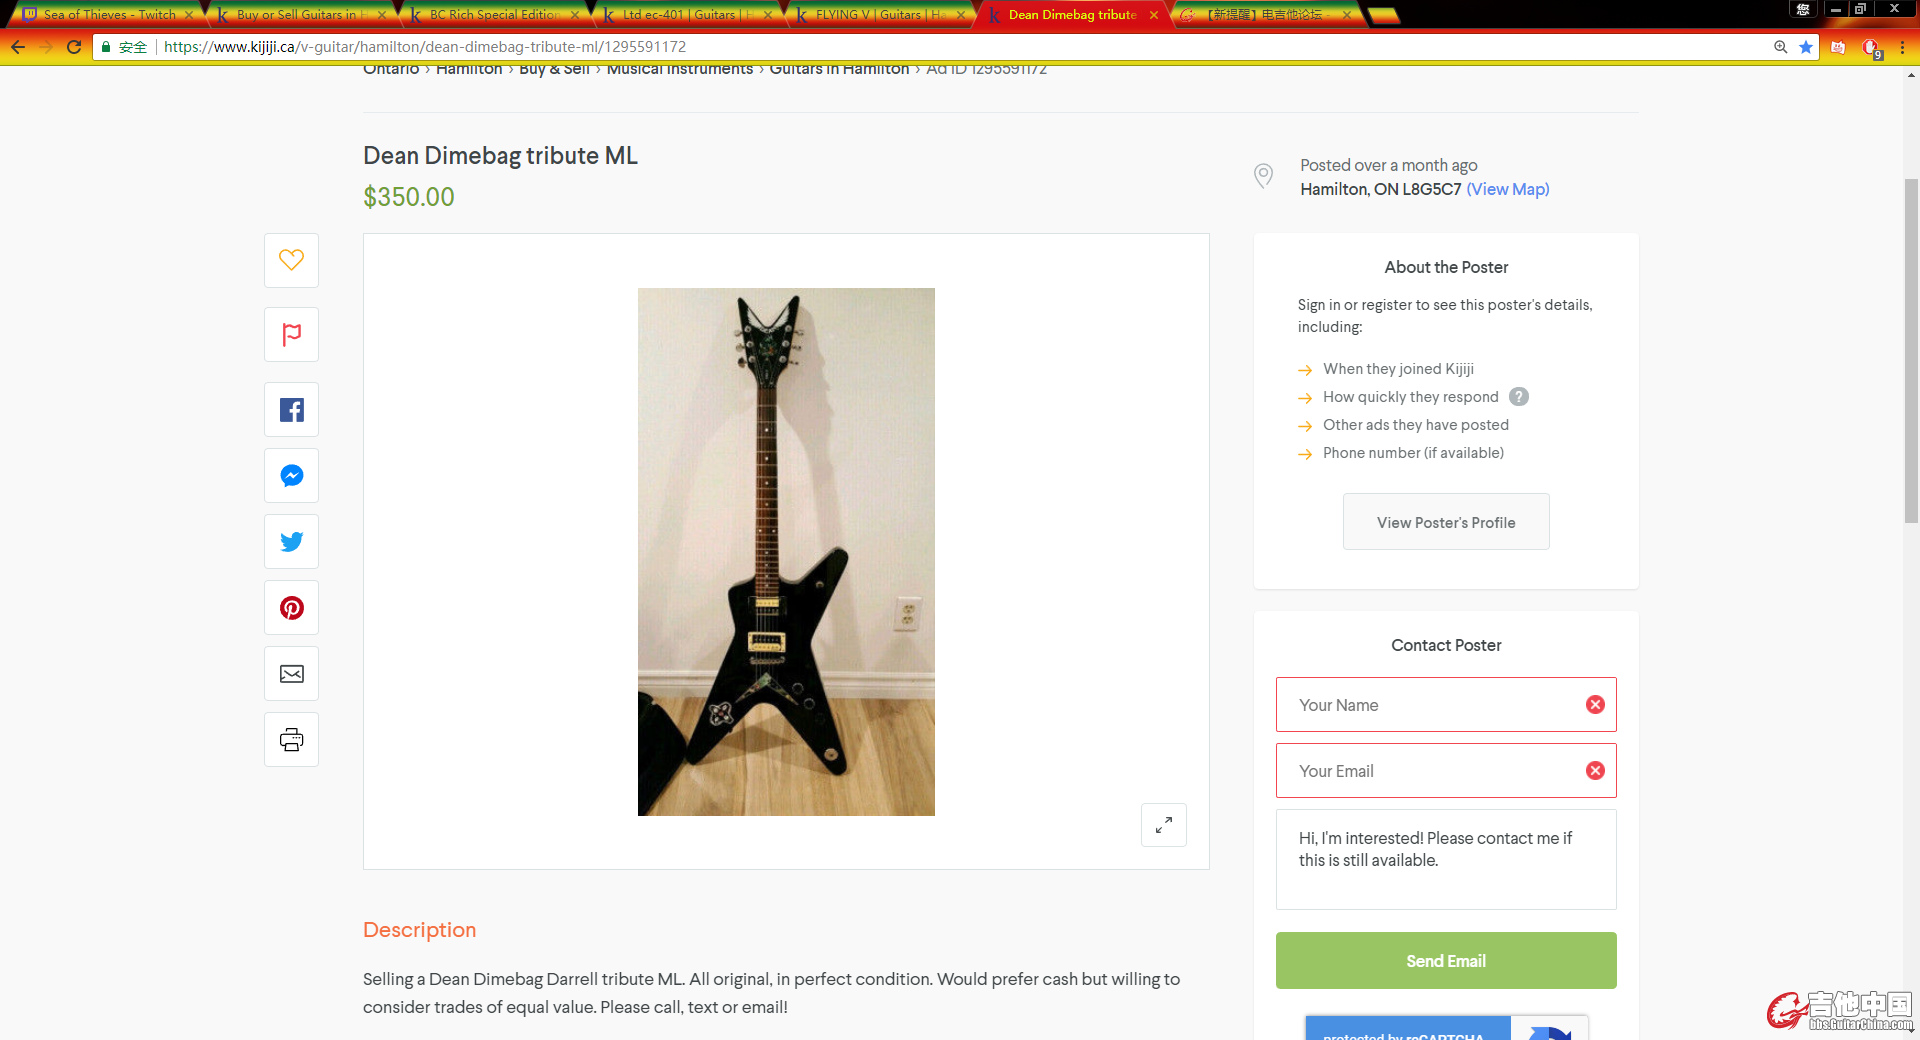The image size is (1920, 1040).
Task: Share listing on Facebook
Action: (x=291, y=410)
